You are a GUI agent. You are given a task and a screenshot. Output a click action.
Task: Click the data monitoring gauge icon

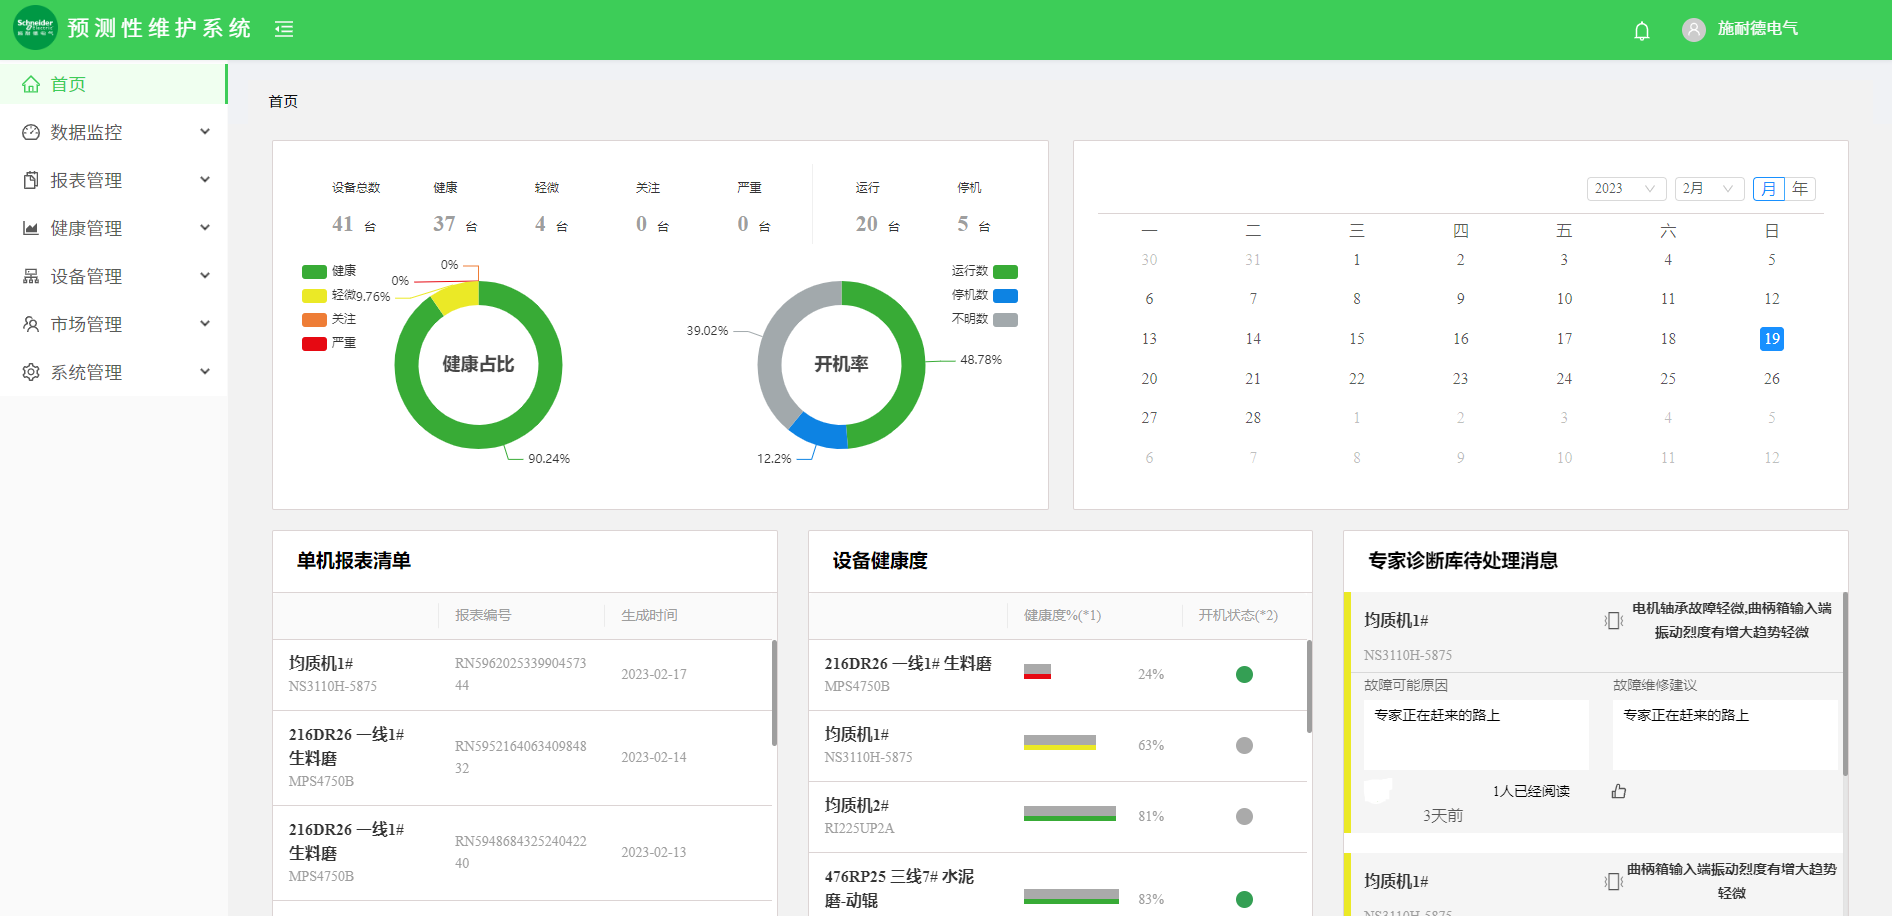coord(31,132)
